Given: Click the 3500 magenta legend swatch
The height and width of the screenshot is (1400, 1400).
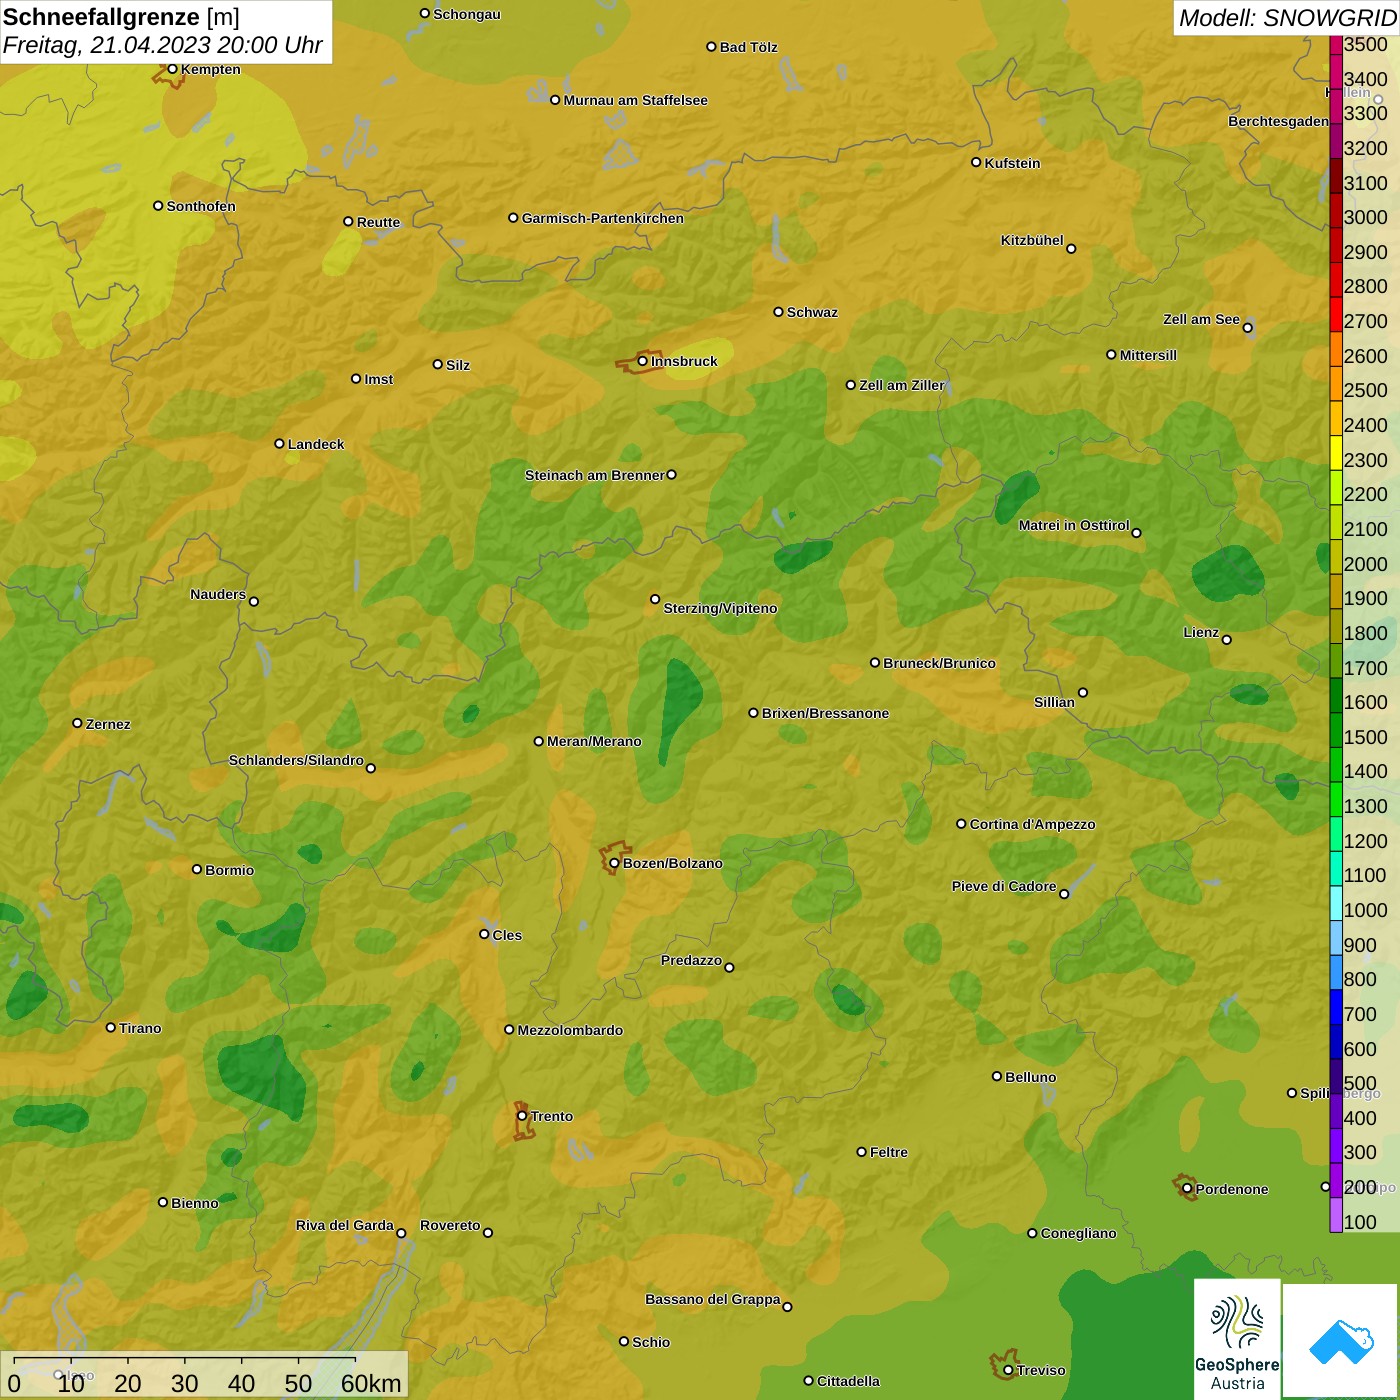Looking at the screenshot, I should (x=1336, y=45).
